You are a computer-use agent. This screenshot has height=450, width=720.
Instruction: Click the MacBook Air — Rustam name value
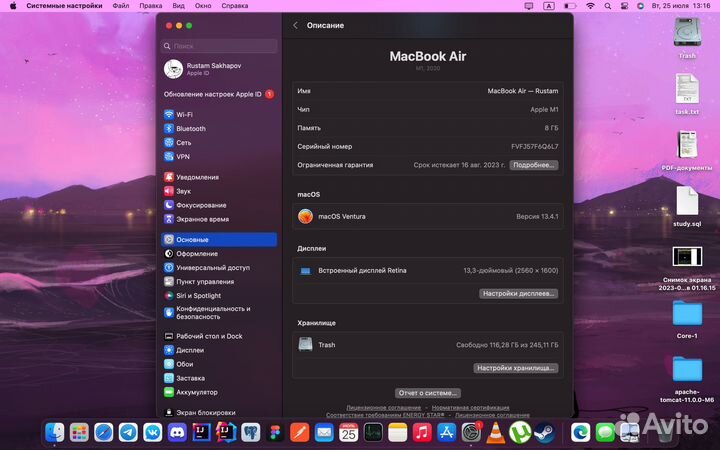523,91
